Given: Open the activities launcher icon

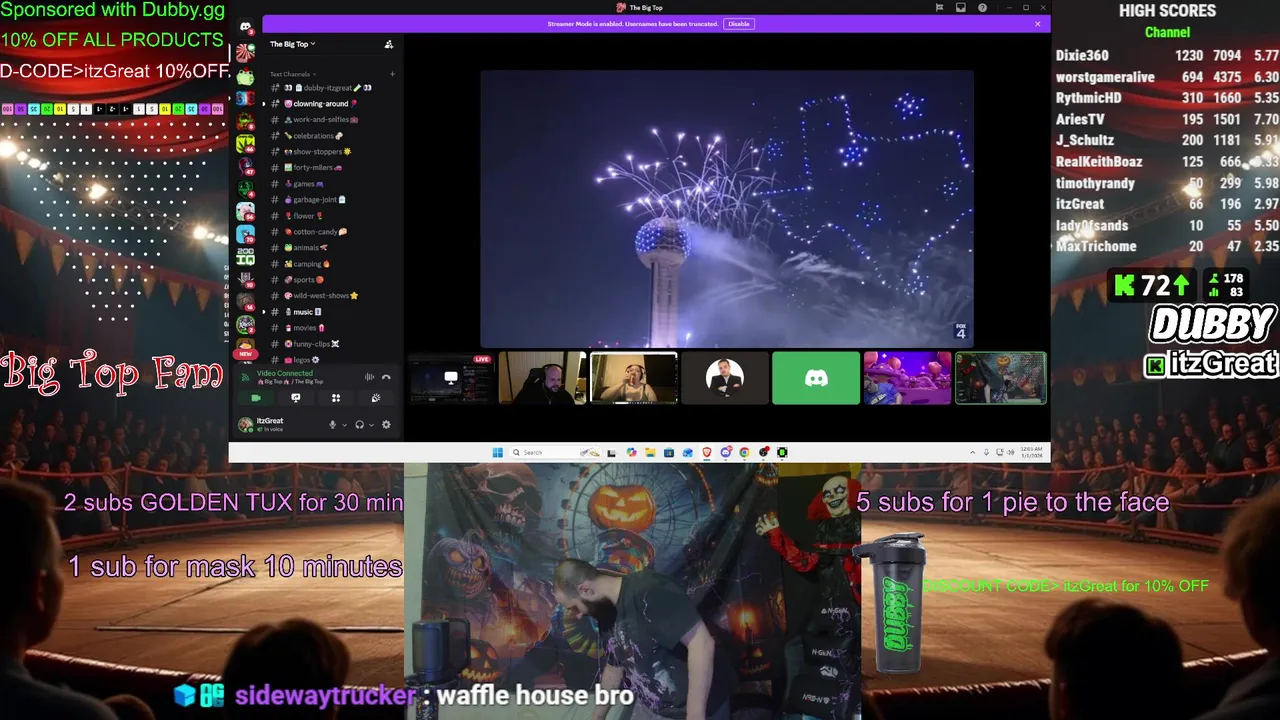Looking at the screenshot, I should click(336, 398).
